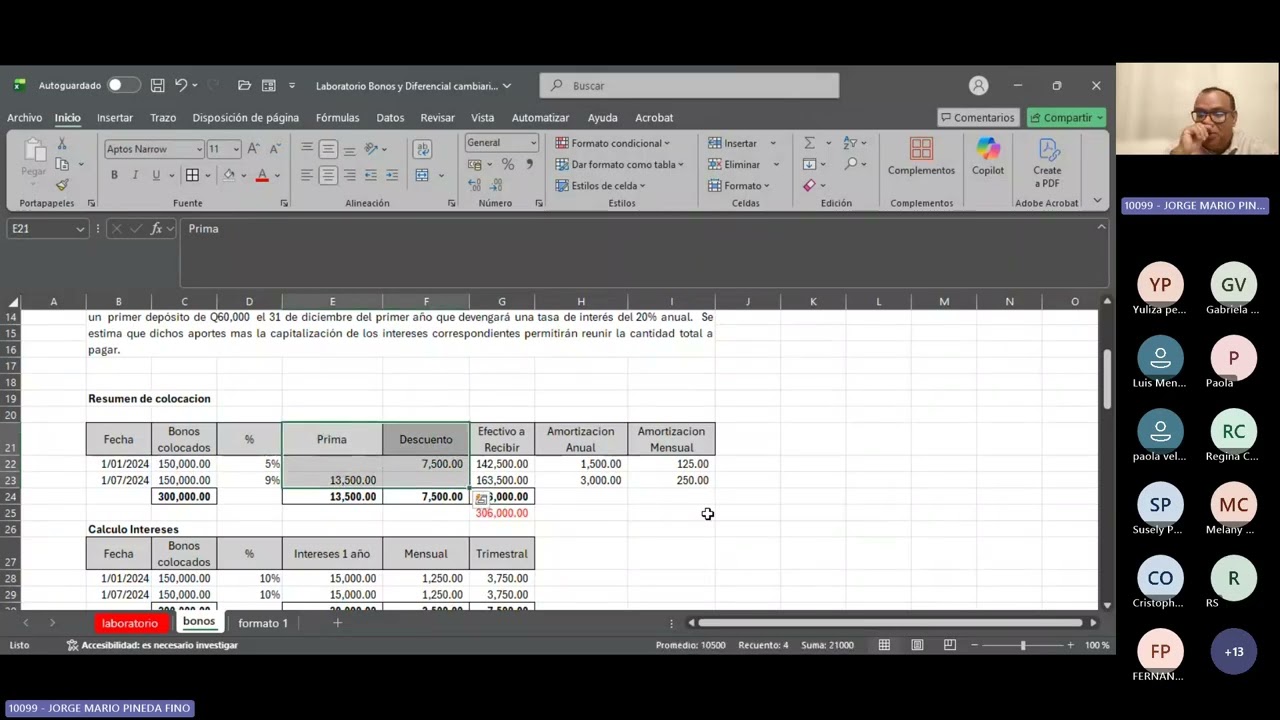This screenshot has height=720, width=1280.
Task: Launch Copilot from ribbon
Action: click(988, 157)
